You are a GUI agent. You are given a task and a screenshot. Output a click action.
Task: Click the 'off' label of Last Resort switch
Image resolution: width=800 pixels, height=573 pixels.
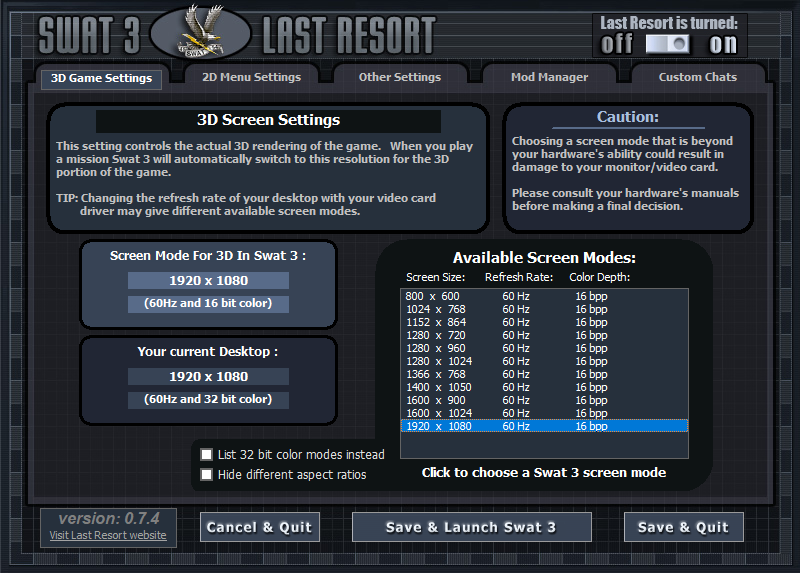point(617,44)
